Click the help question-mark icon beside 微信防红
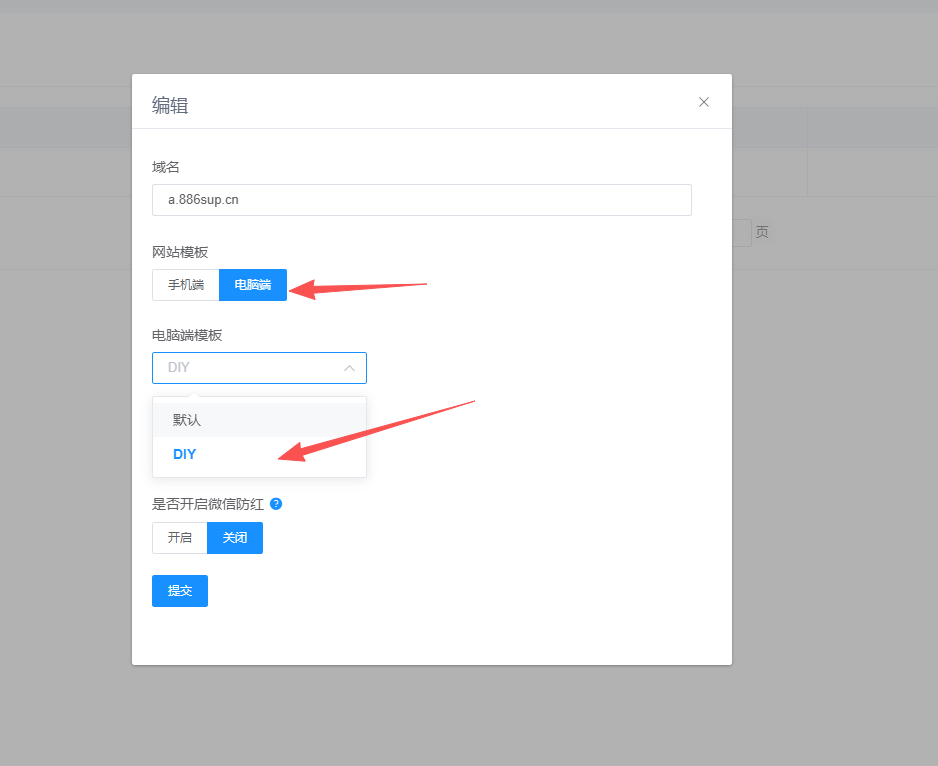The height and width of the screenshot is (766, 938). pyautogui.click(x=276, y=504)
